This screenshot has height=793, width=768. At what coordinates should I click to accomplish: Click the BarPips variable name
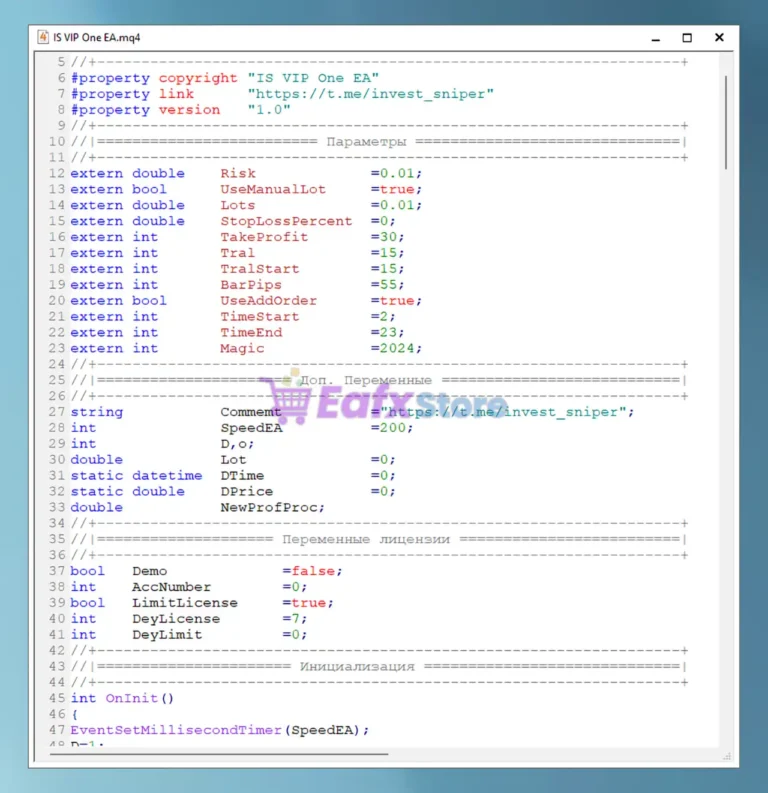coord(251,285)
